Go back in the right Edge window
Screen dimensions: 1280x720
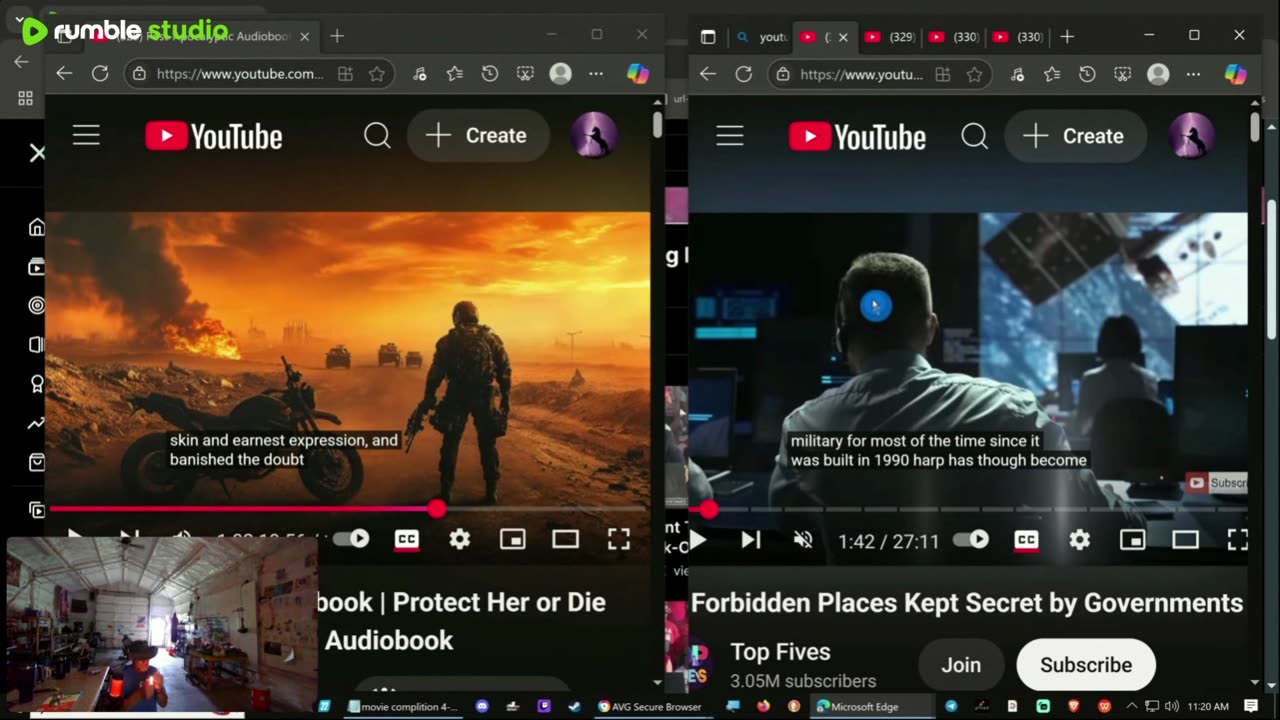(x=708, y=74)
